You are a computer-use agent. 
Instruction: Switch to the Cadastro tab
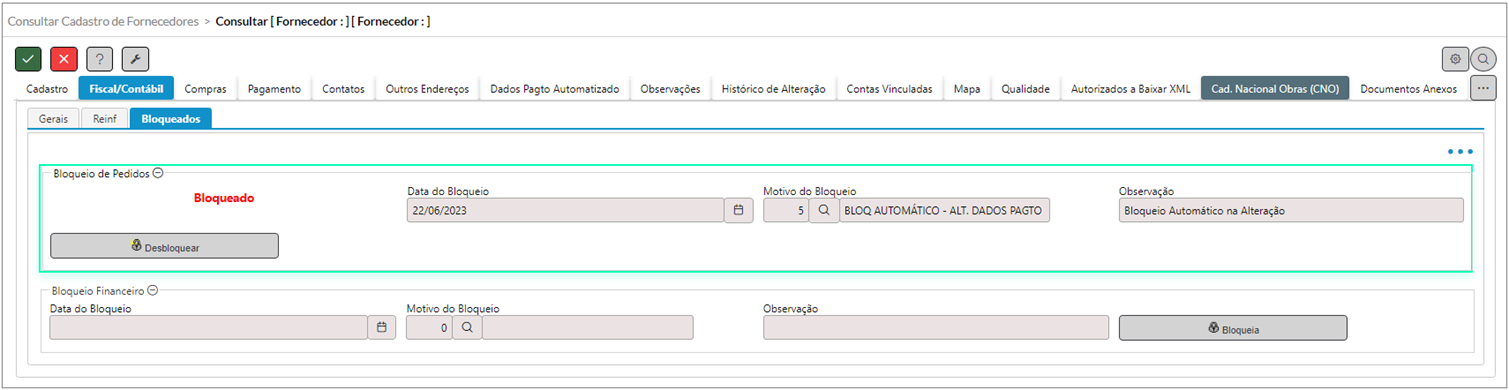pos(47,89)
